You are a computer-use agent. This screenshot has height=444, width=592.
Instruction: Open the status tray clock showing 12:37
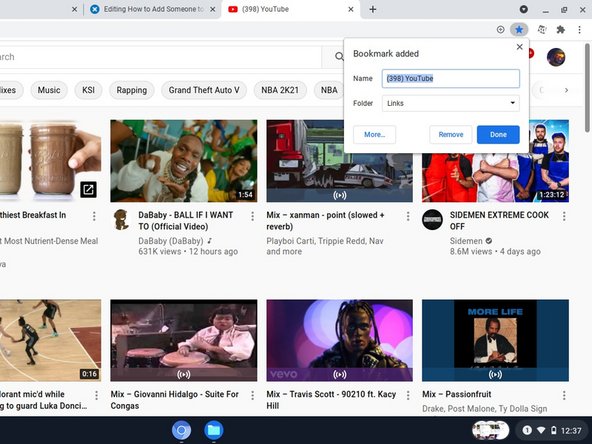571,430
